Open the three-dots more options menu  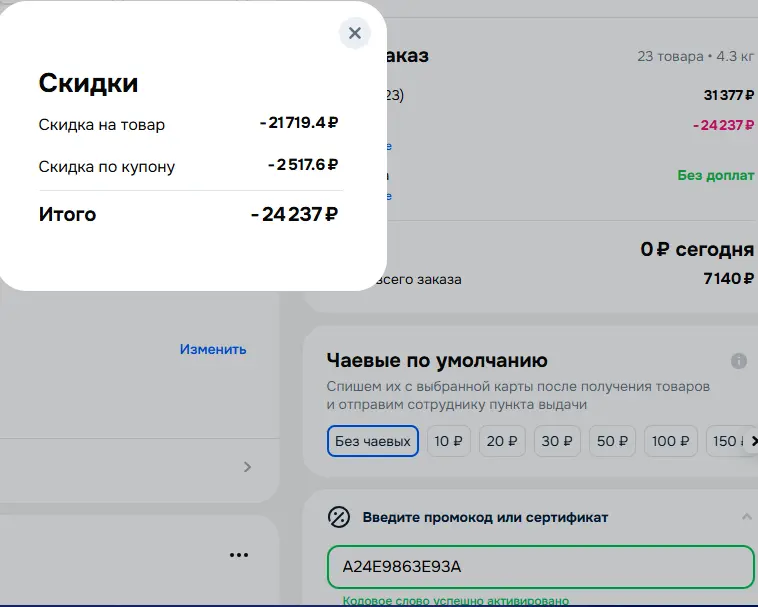[239, 555]
